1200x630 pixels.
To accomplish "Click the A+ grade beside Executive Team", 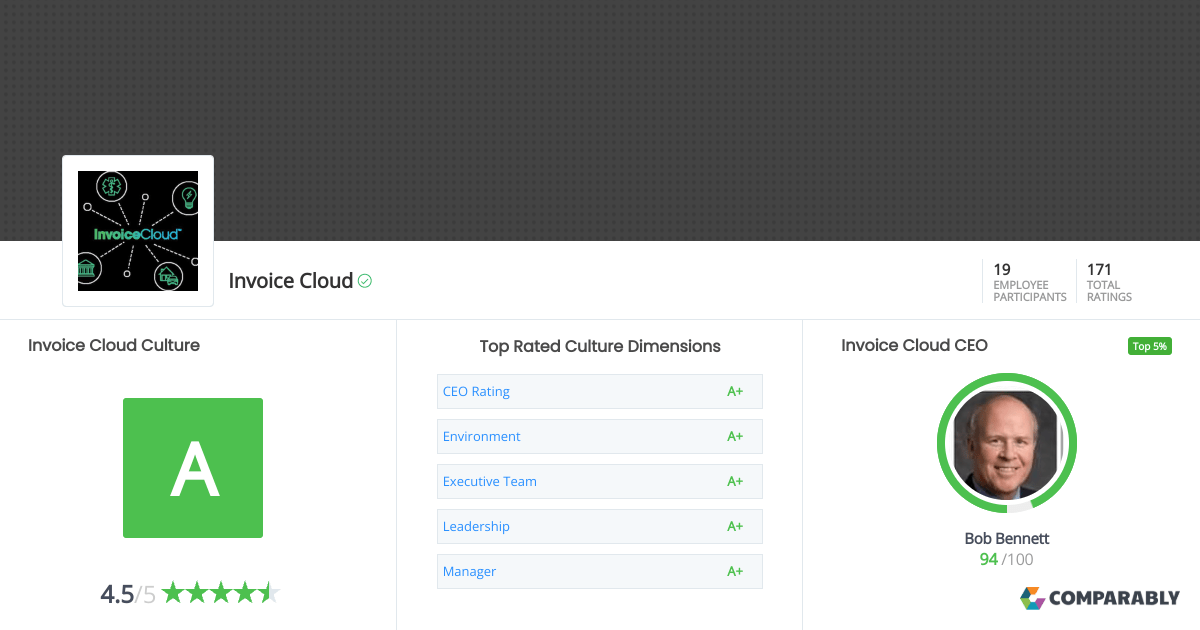I will [x=735, y=481].
